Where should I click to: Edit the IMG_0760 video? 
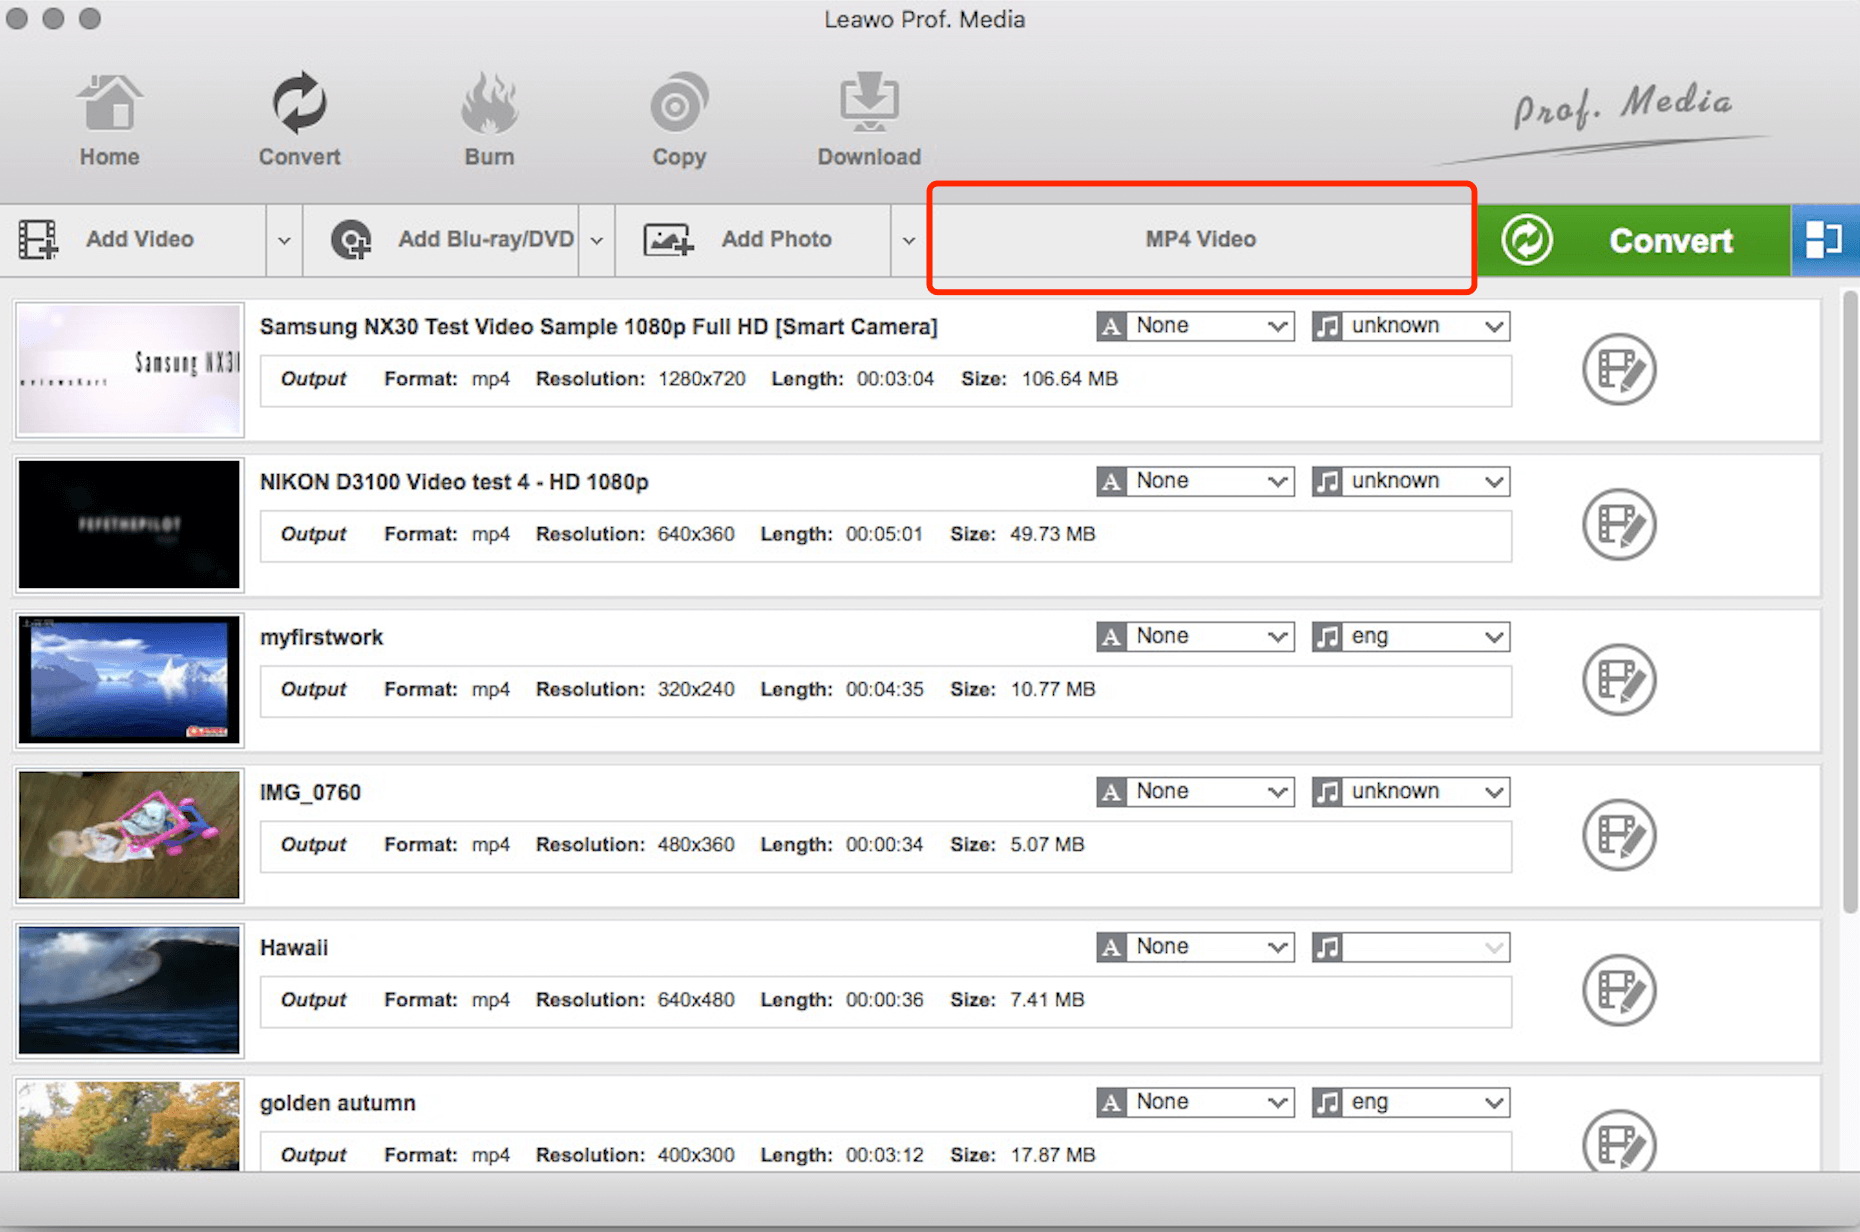(1619, 834)
